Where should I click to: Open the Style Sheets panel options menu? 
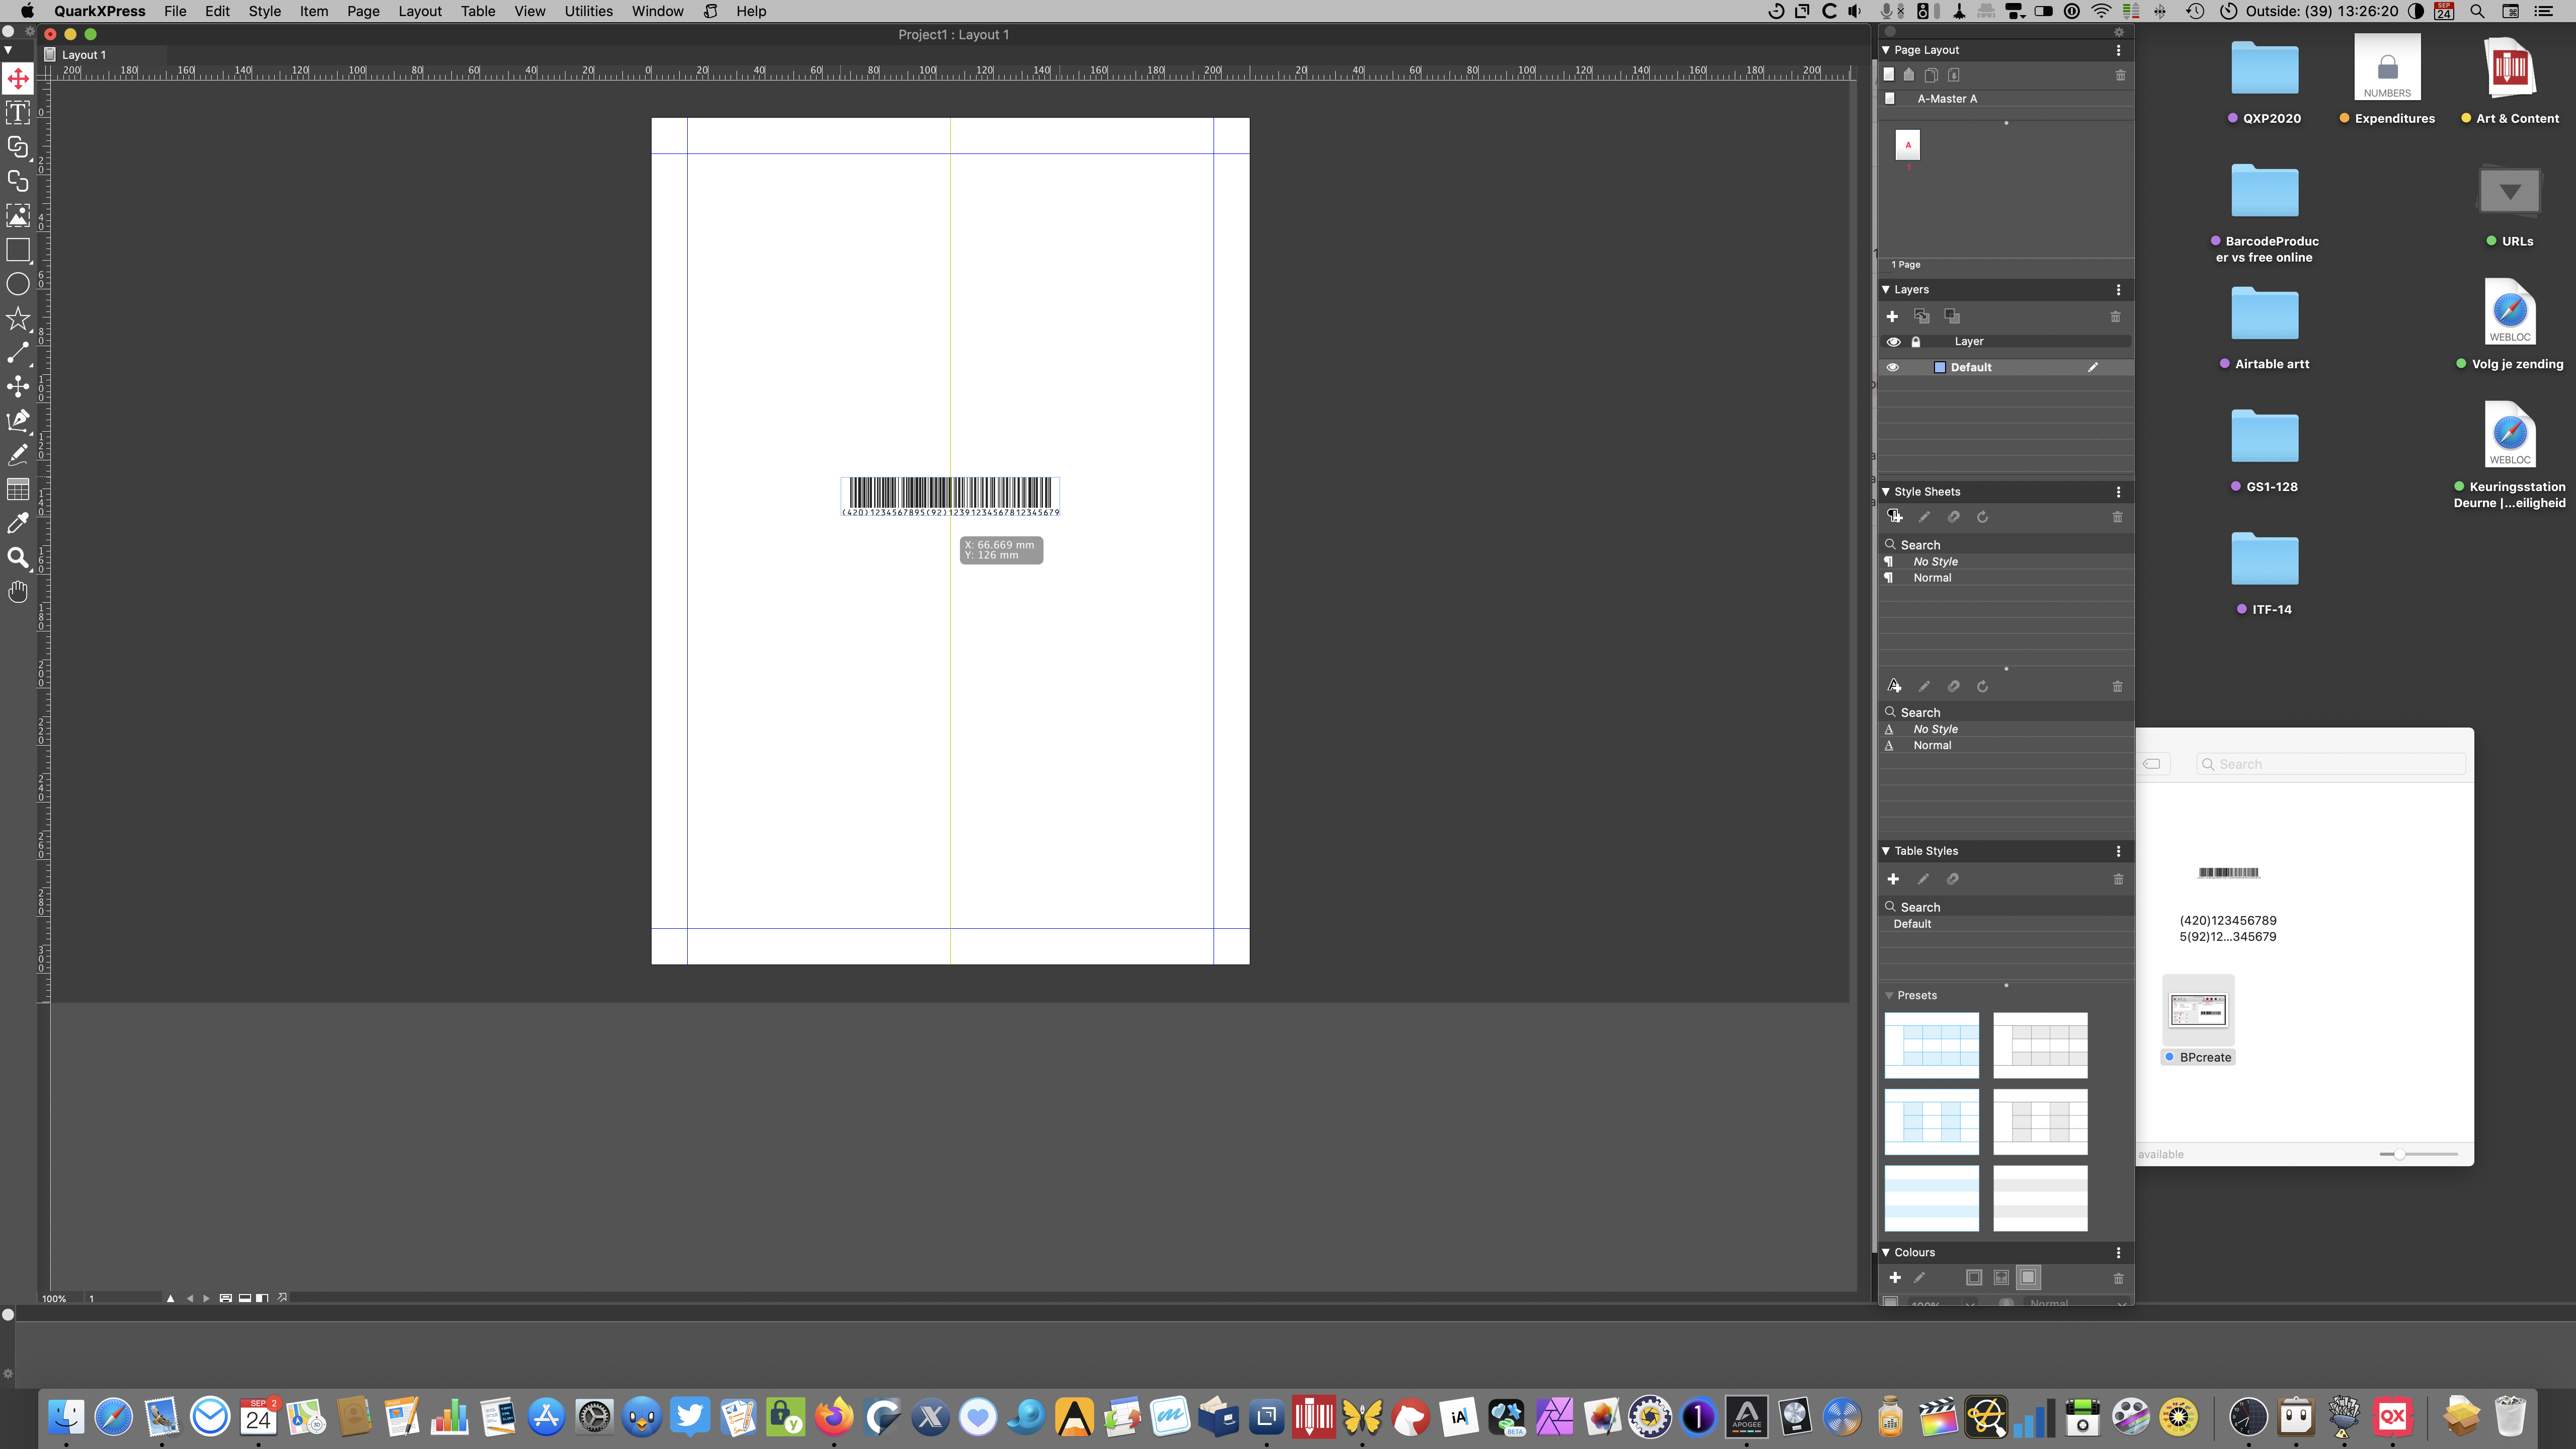click(2118, 491)
